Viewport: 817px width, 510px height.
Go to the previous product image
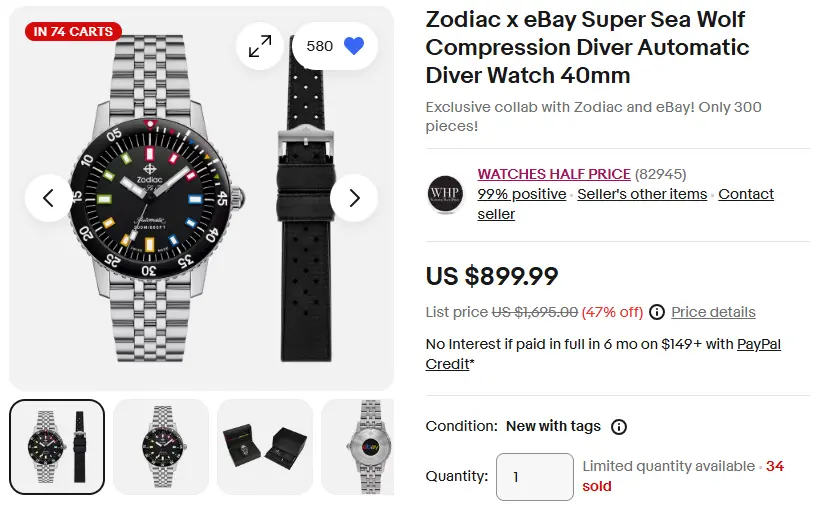click(x=49, y=198)
